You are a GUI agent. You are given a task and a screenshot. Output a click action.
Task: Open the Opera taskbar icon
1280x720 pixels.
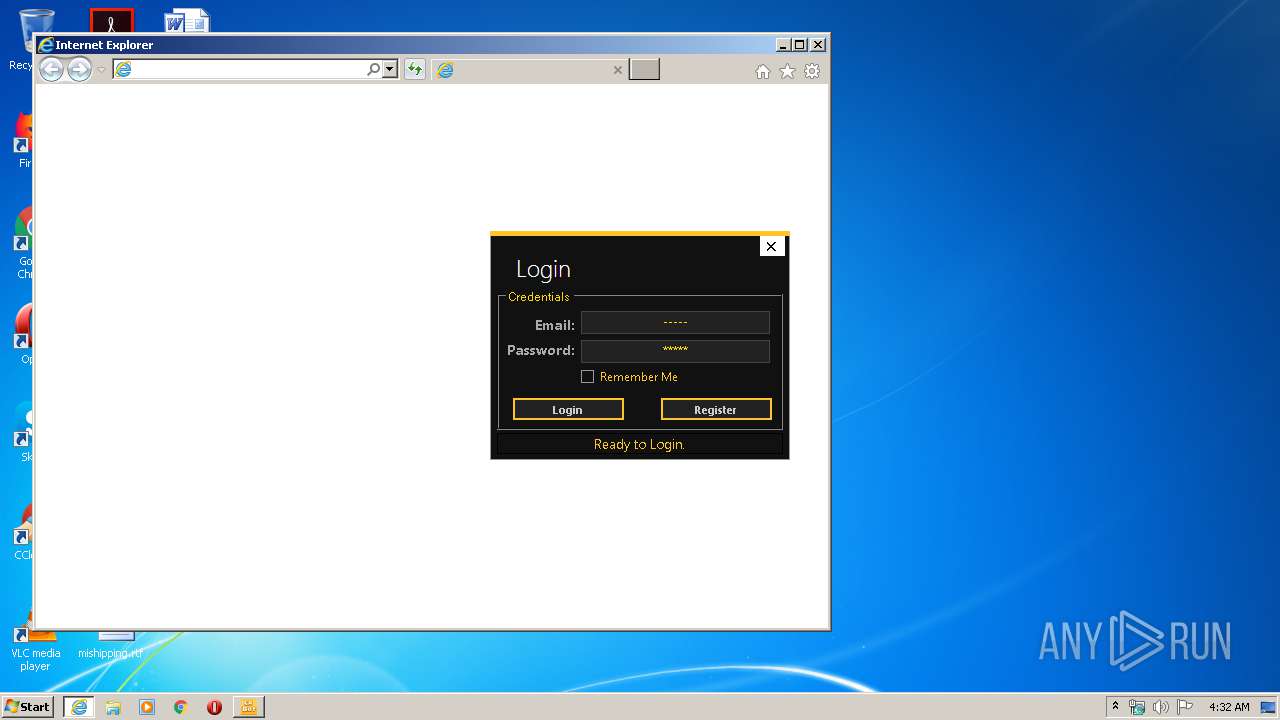[x=214, y=707]
